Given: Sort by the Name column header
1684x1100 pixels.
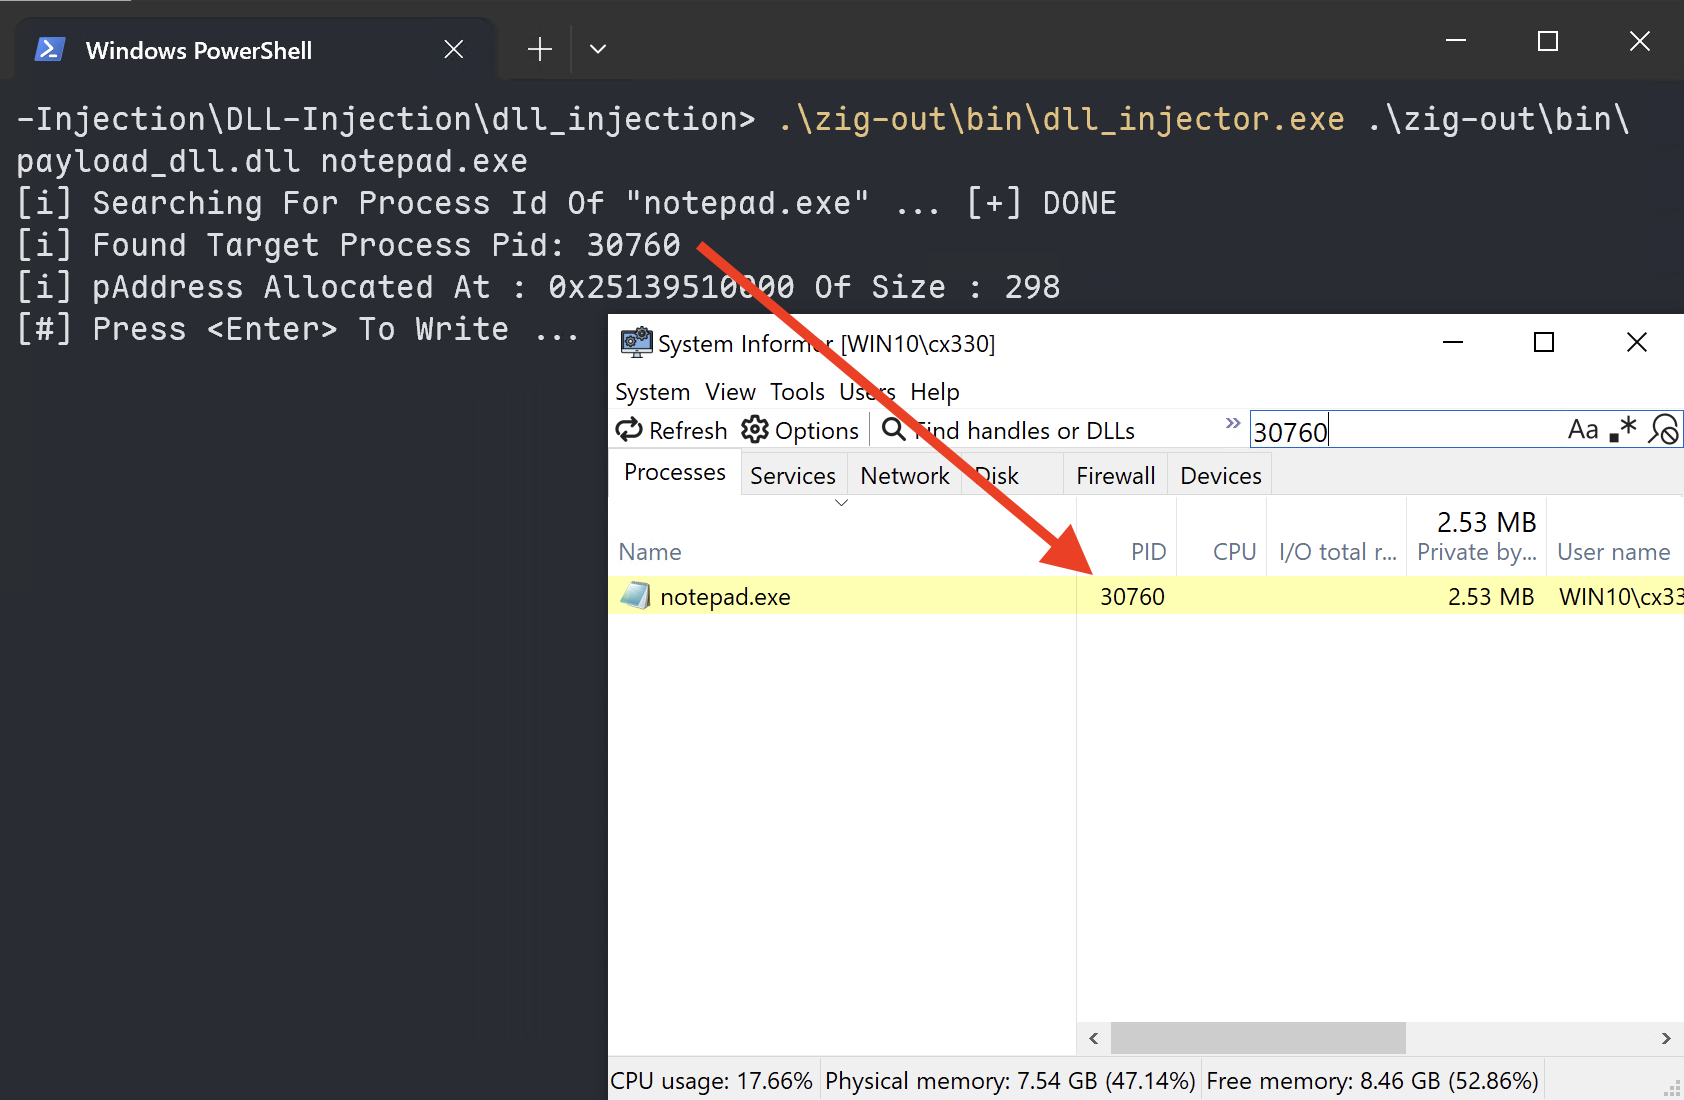Looking at the screenshot, I should tap(842, 537).
